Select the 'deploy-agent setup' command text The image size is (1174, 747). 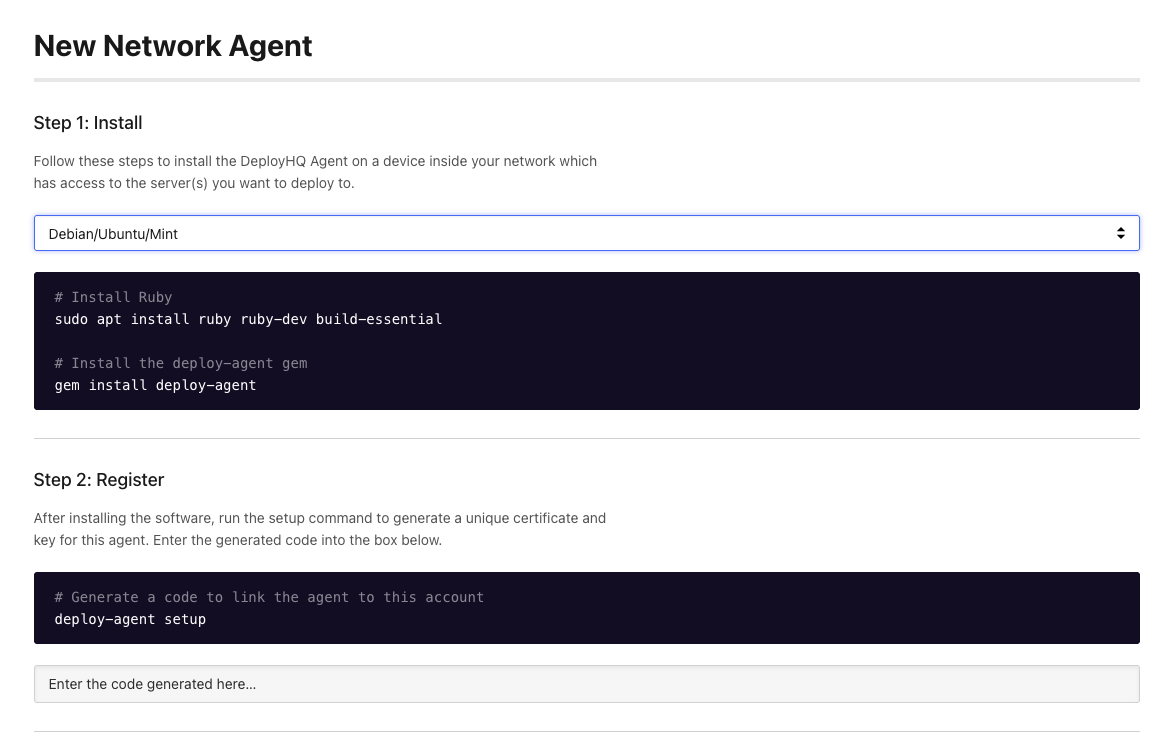[x=130, y=619]
